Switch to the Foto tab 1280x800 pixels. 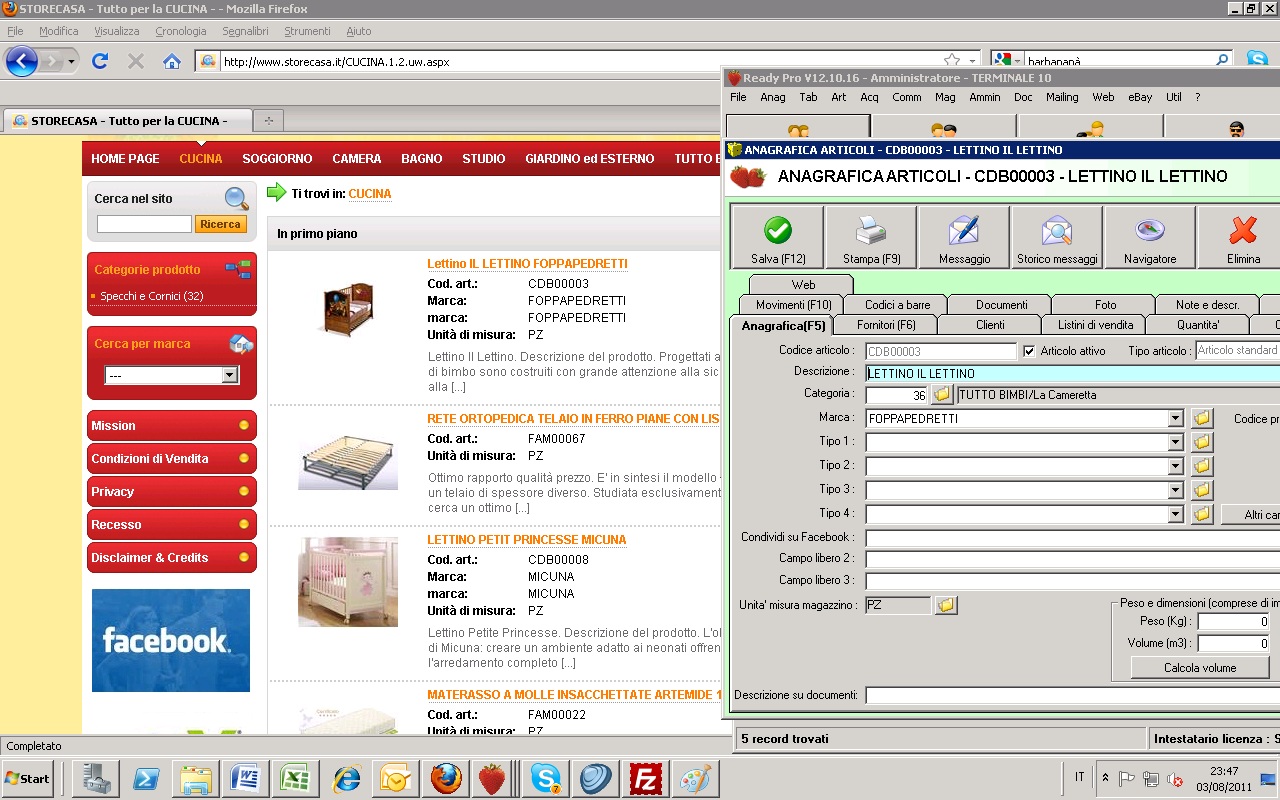click(x=1105, y=305)
